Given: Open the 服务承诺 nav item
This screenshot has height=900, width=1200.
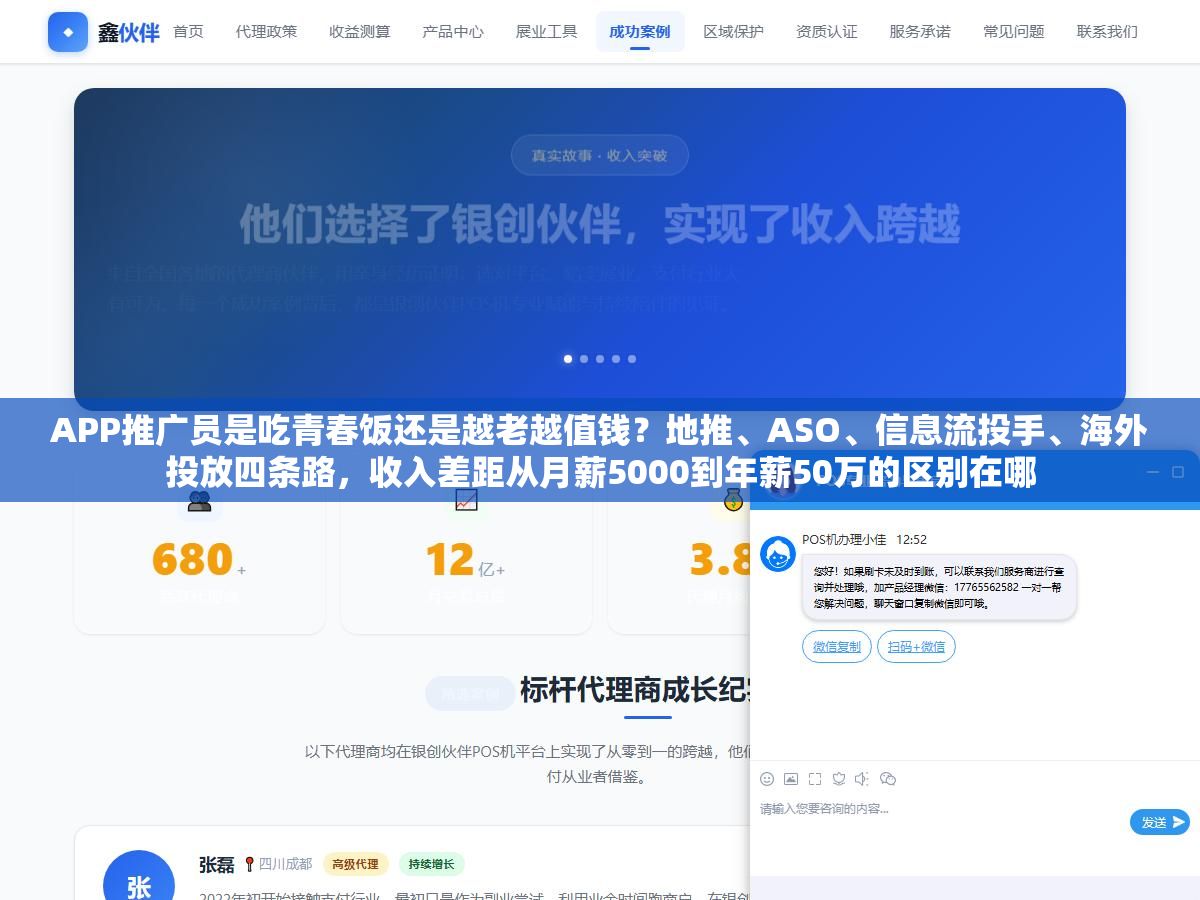Looking at the screenshot, I should click(920, 32).
